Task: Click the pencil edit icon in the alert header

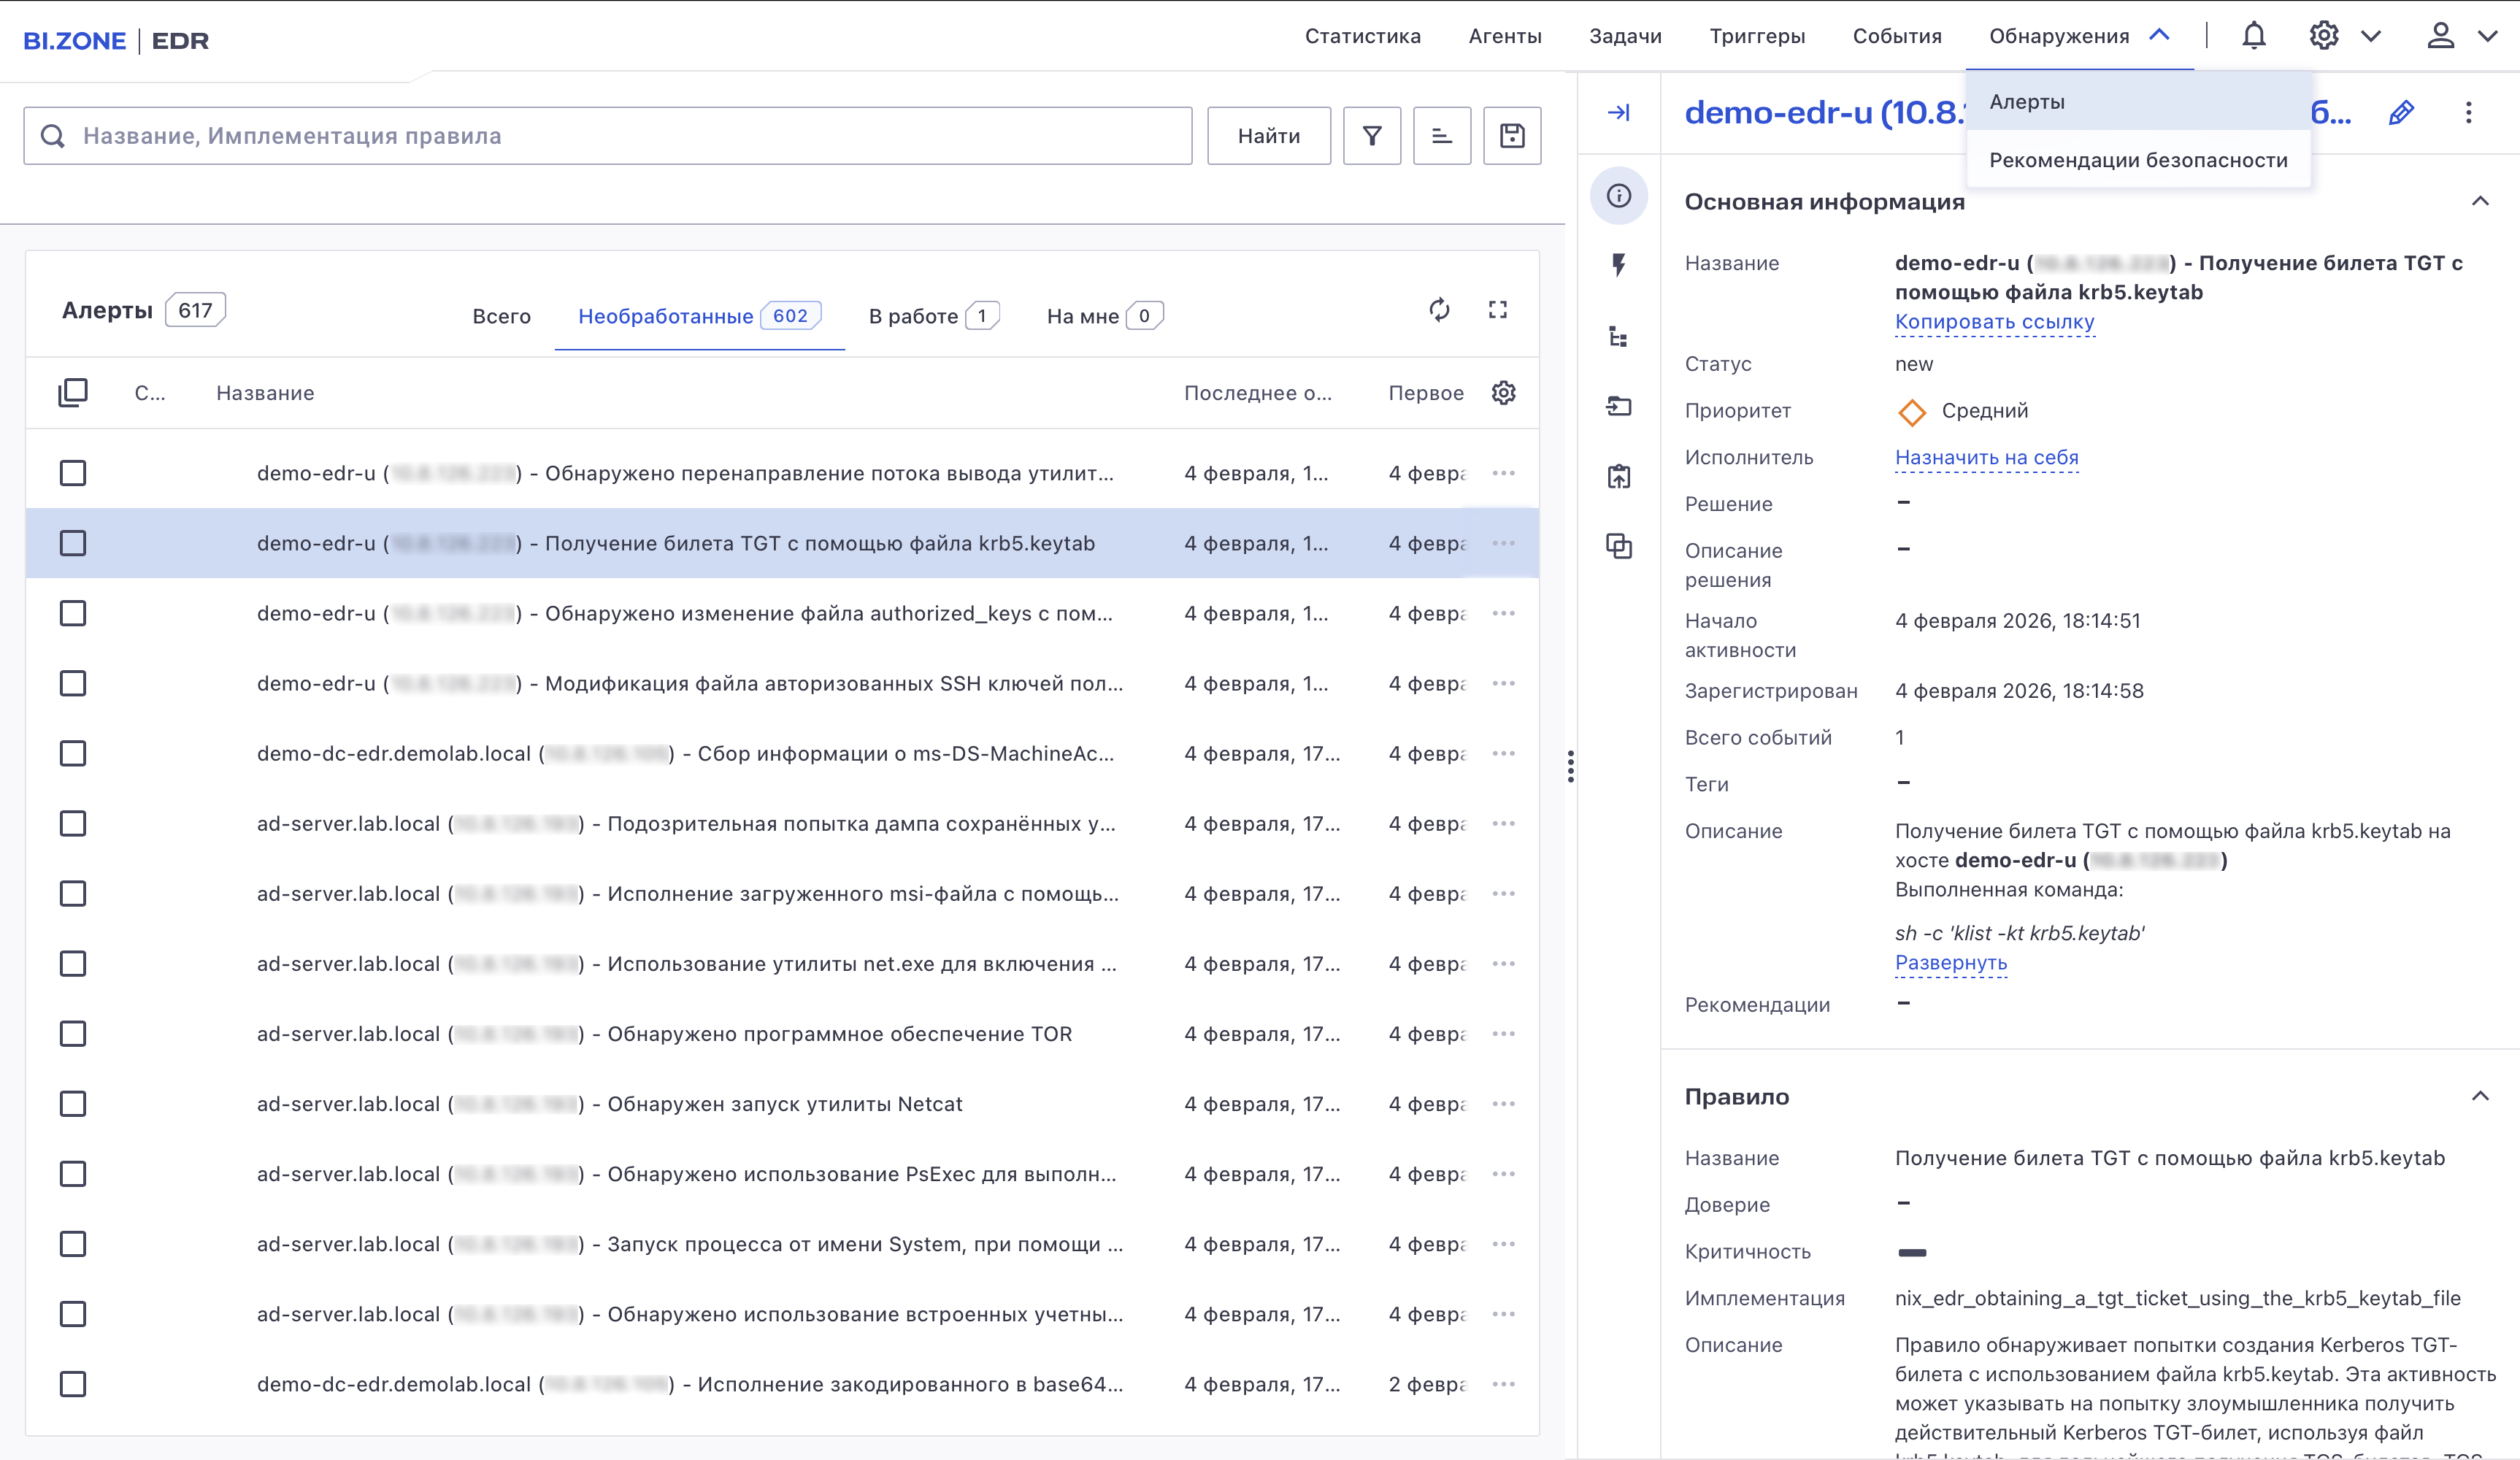Action: click(x=2401, y=113)
